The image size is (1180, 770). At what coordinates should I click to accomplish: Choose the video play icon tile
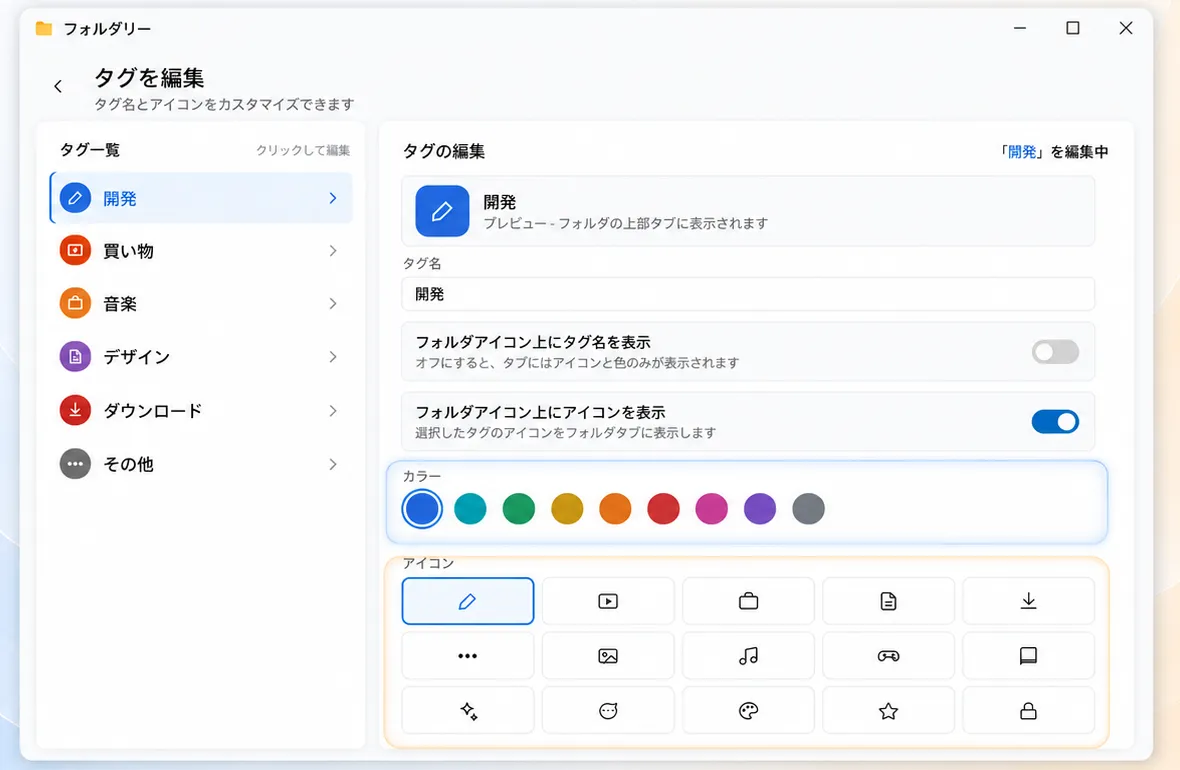point(607,601)
